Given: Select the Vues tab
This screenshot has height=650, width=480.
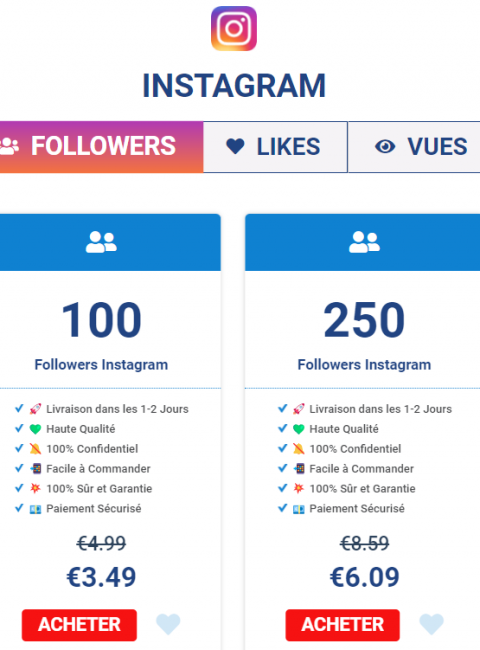Looking at the screenshot, I should pos(414,147).
